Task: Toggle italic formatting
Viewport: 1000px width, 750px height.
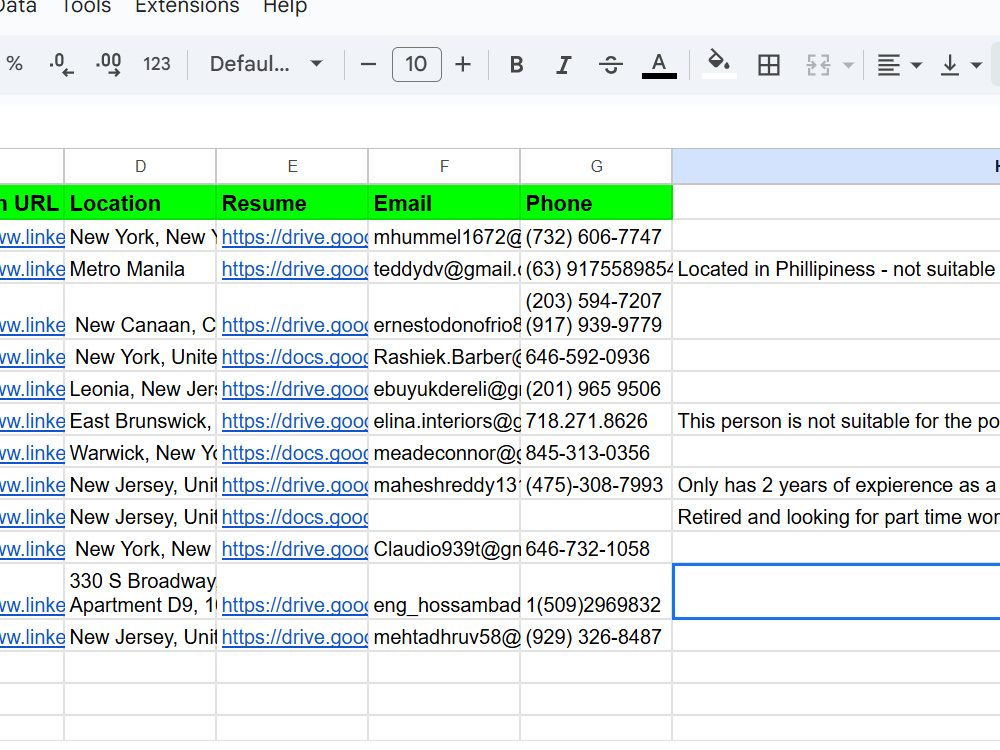Action: point(563,64)
